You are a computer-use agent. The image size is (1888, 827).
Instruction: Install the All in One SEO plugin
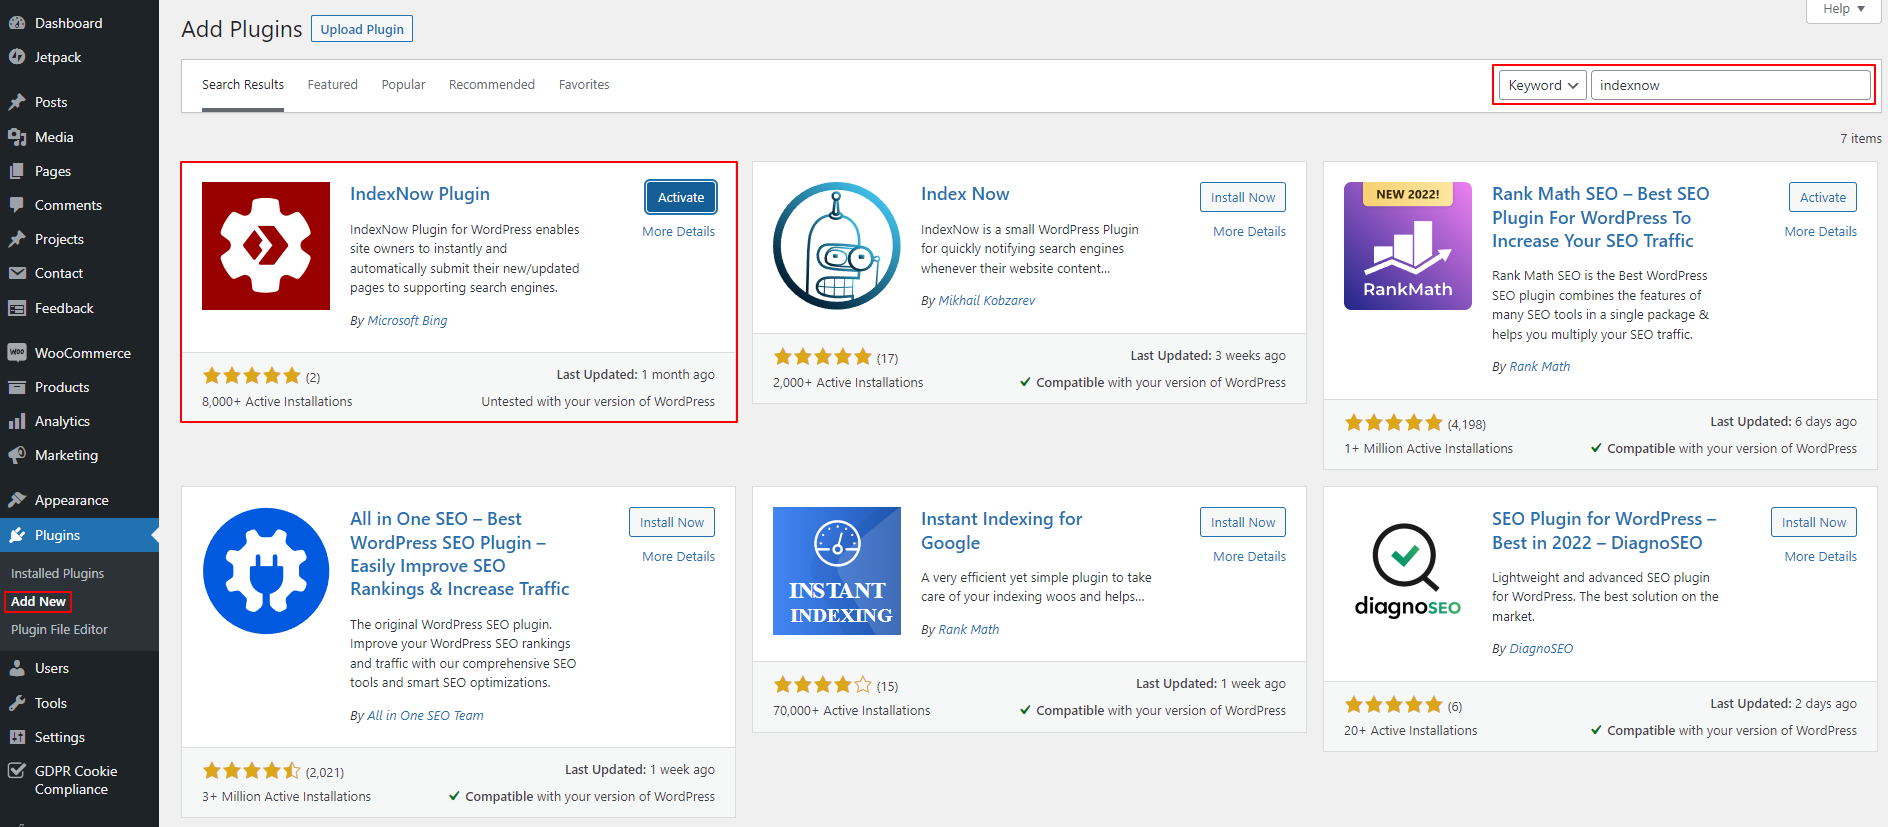[672, 522]
